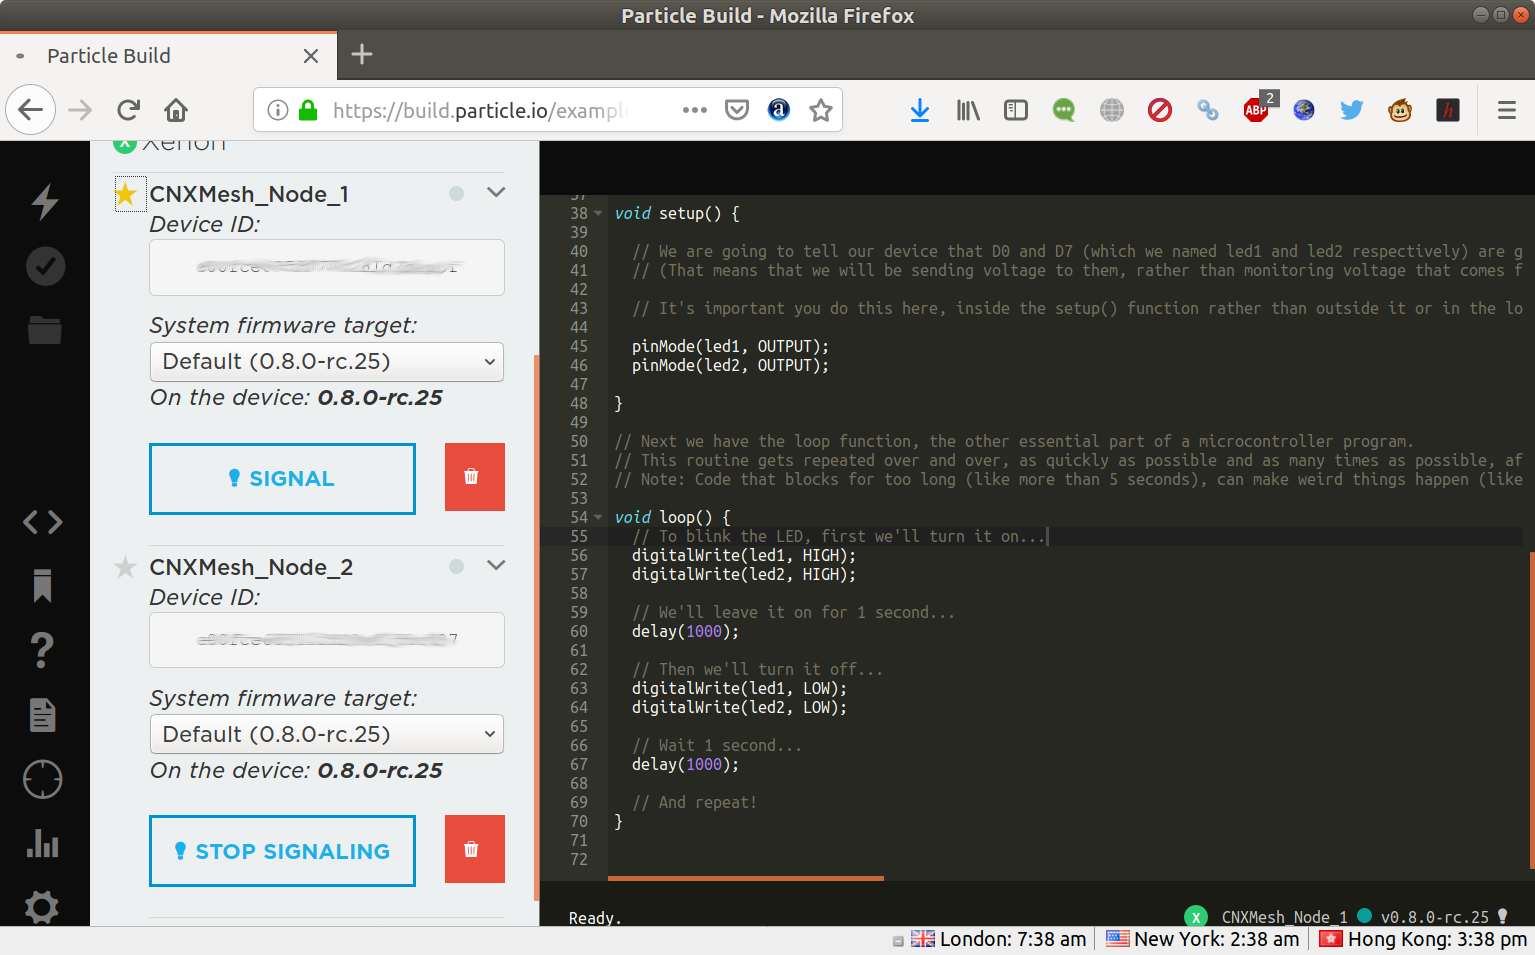Image resolution: width=1535 pixels, height=955 pixels.
Task: Collapse the CNXMesh_Node_2 device details chevron
Action: coord(496,566)
